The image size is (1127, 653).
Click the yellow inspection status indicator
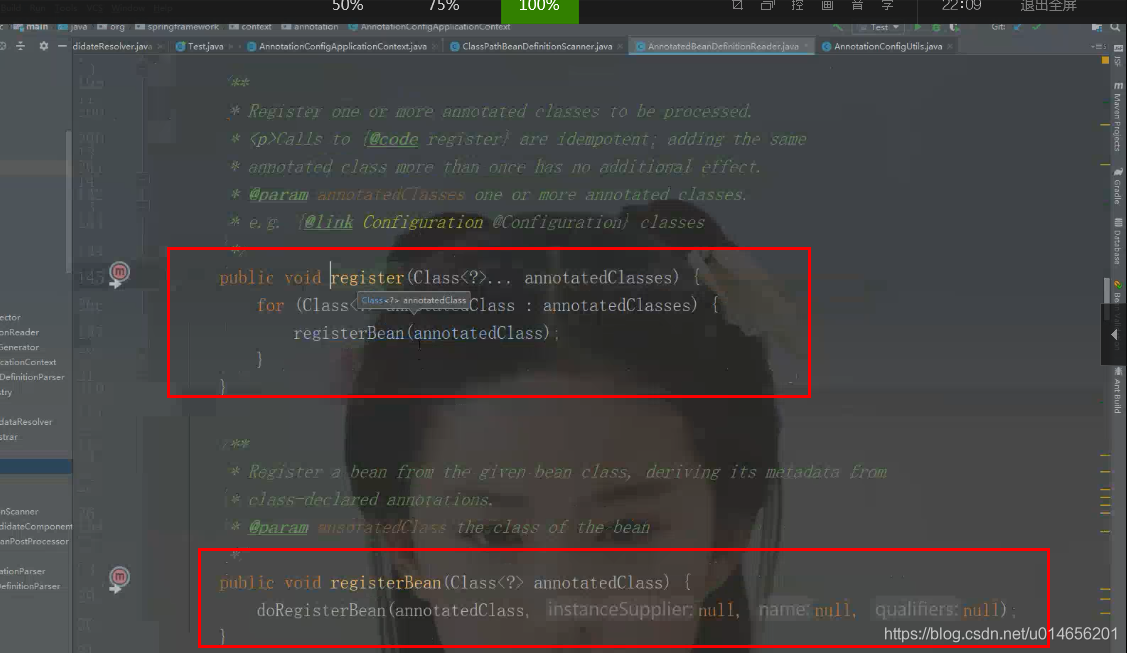point(1105,61)
